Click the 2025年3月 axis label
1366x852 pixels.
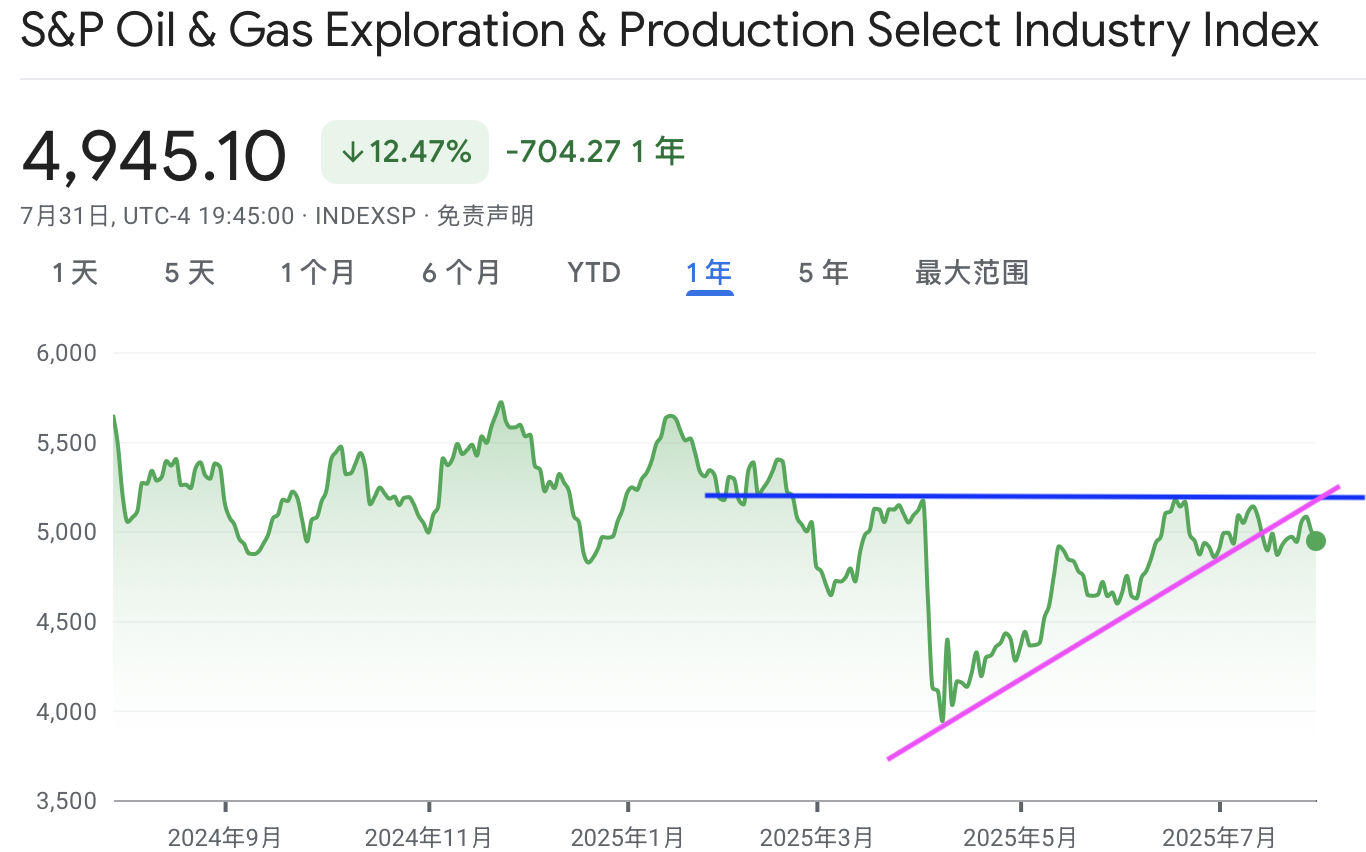tap(817, 836)
